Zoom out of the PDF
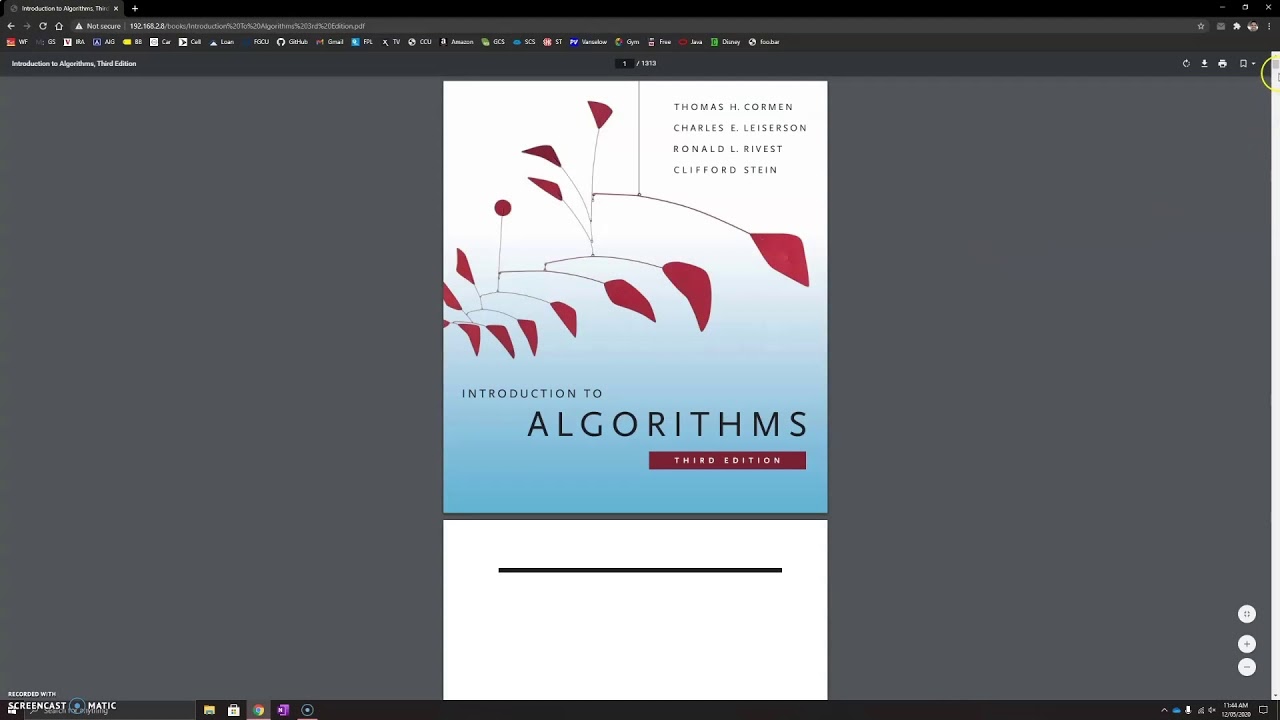Viewport: 1280px width, 720px height. pyautogui.click(x=1246, y=667)
